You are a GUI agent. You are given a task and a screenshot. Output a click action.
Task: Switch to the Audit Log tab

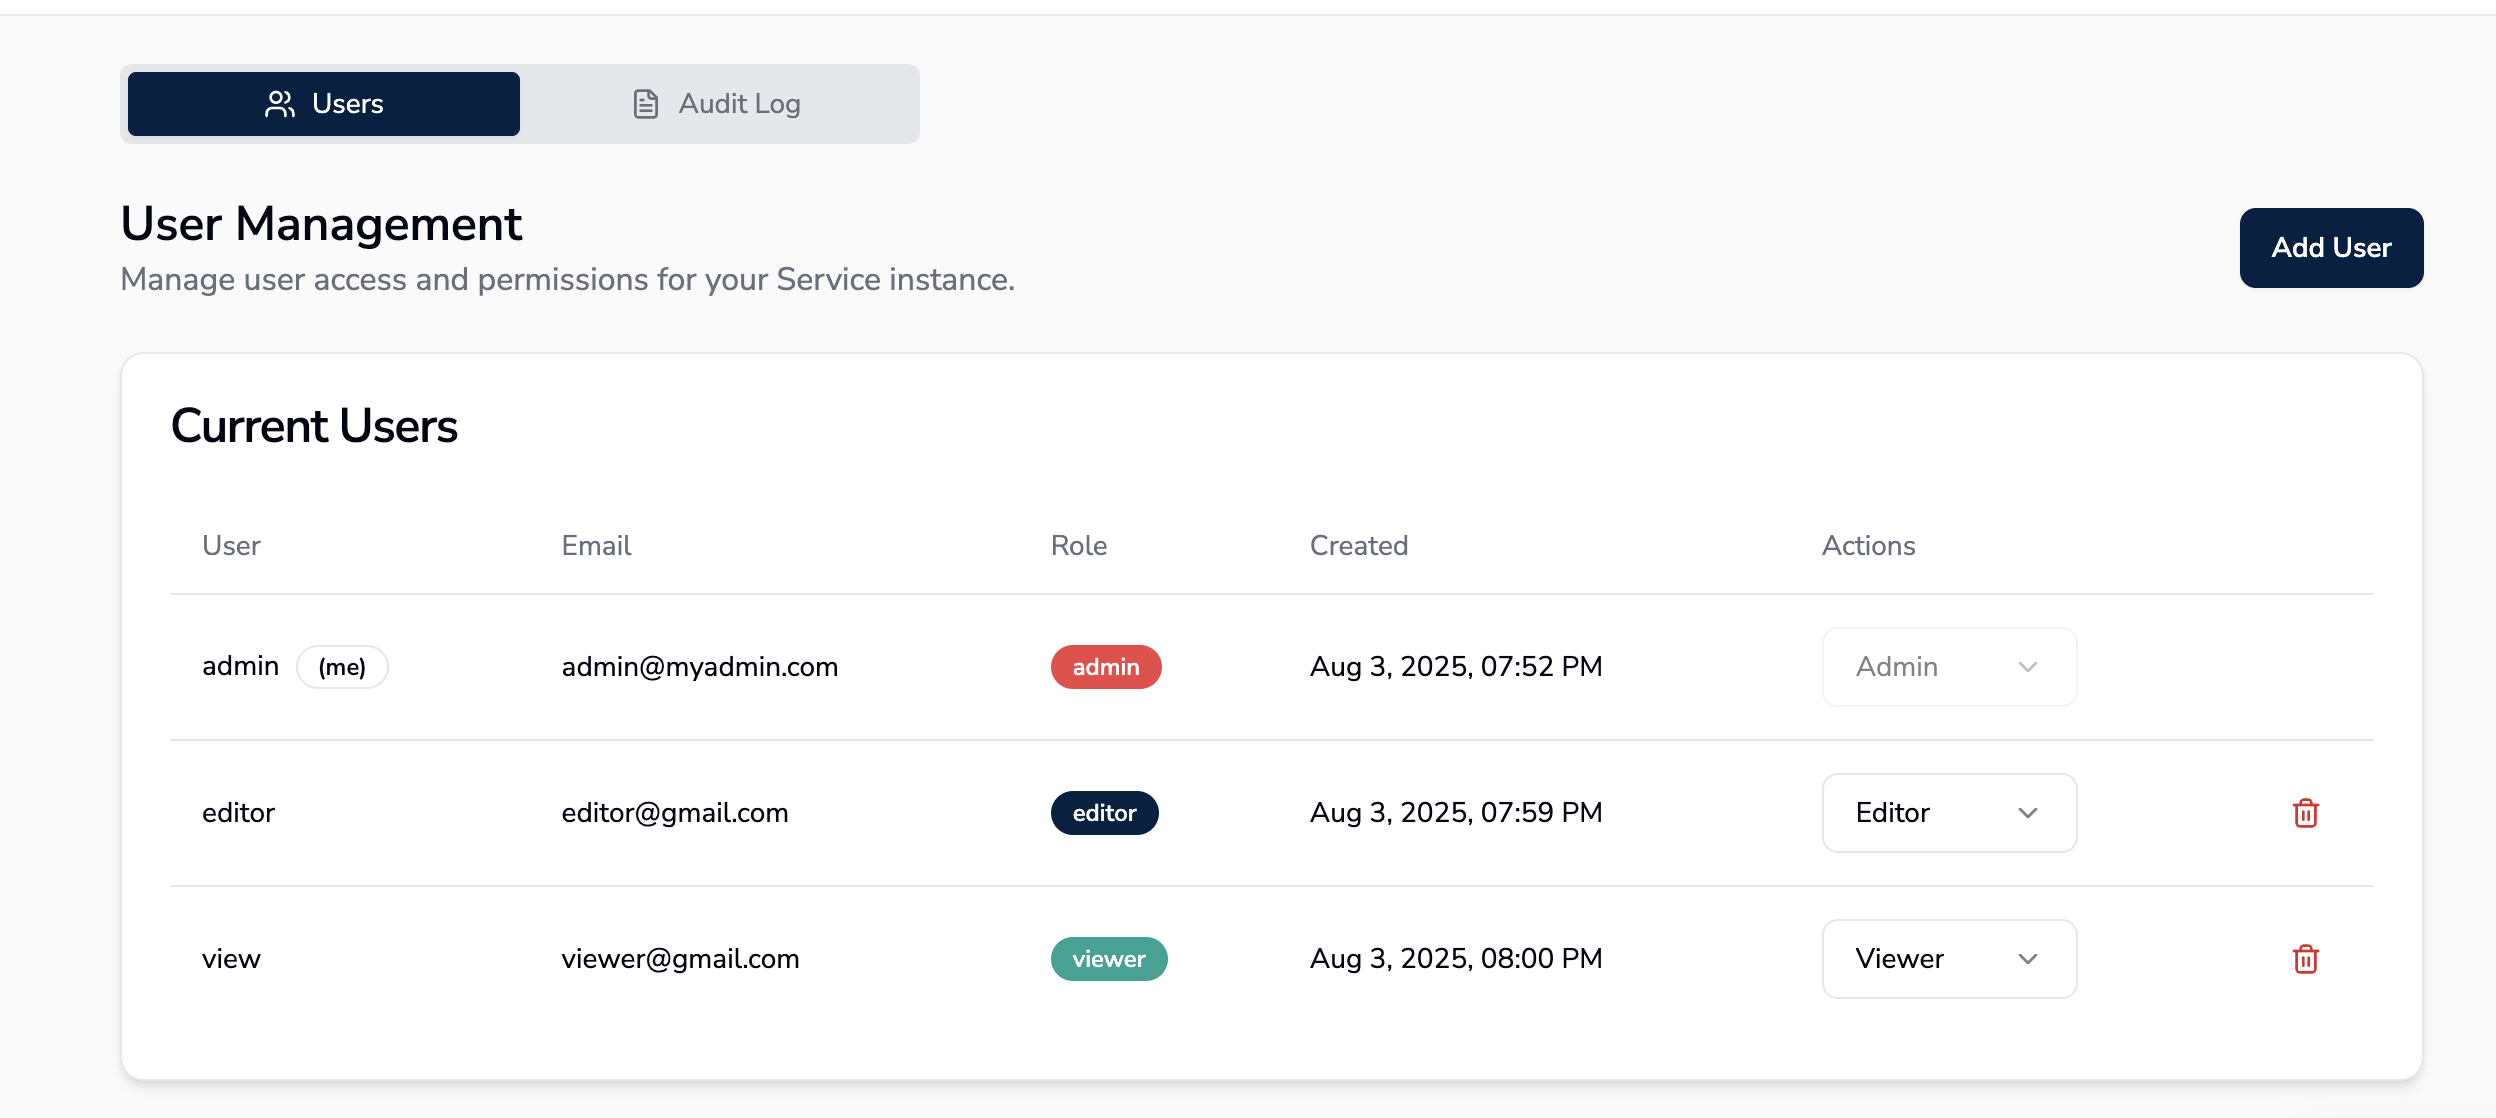point(718,104)
